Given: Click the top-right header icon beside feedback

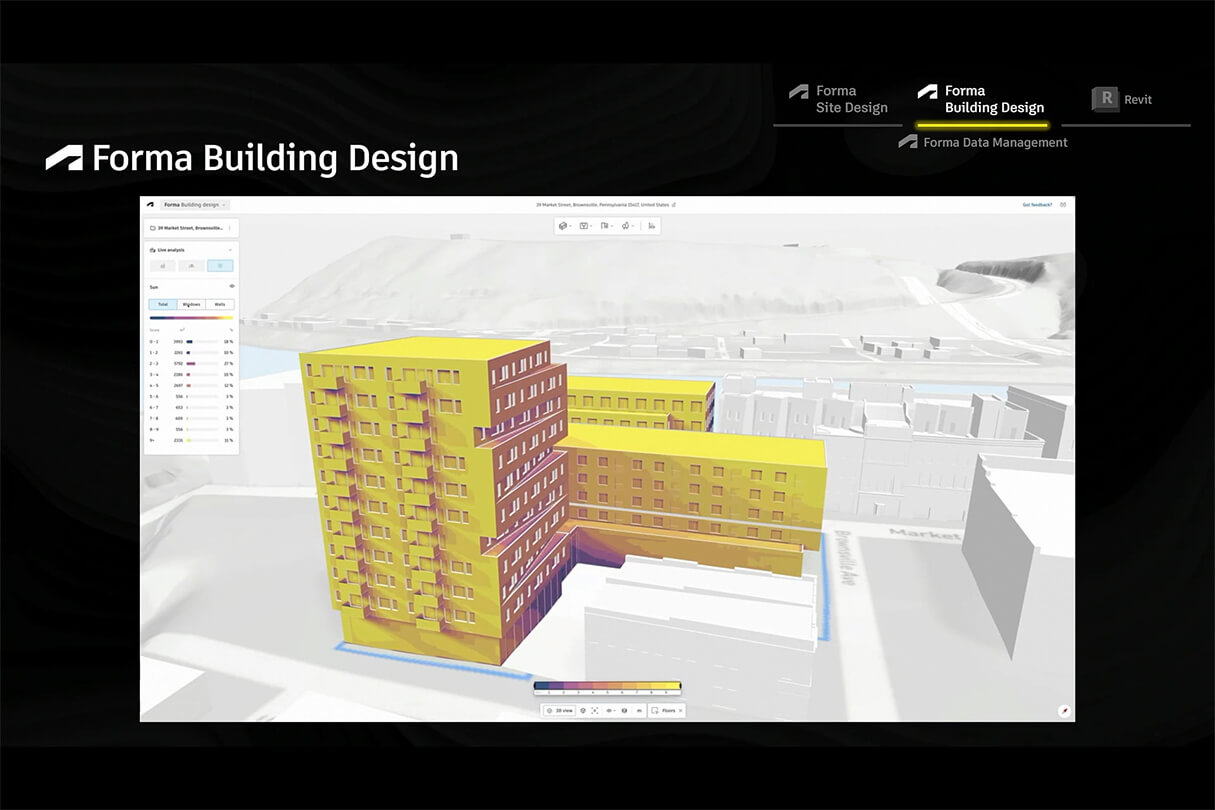Looking at the screenshot, I should coord(1063,204).
